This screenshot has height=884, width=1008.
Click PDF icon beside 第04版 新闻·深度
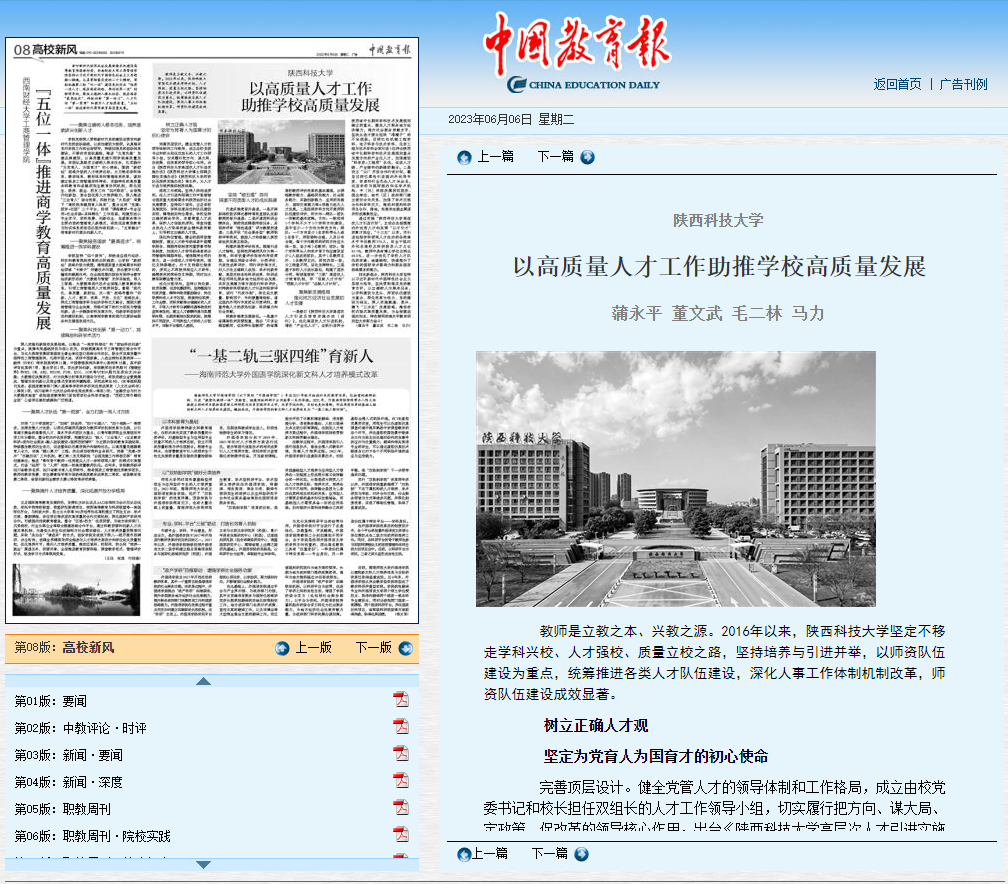[400, 780]
